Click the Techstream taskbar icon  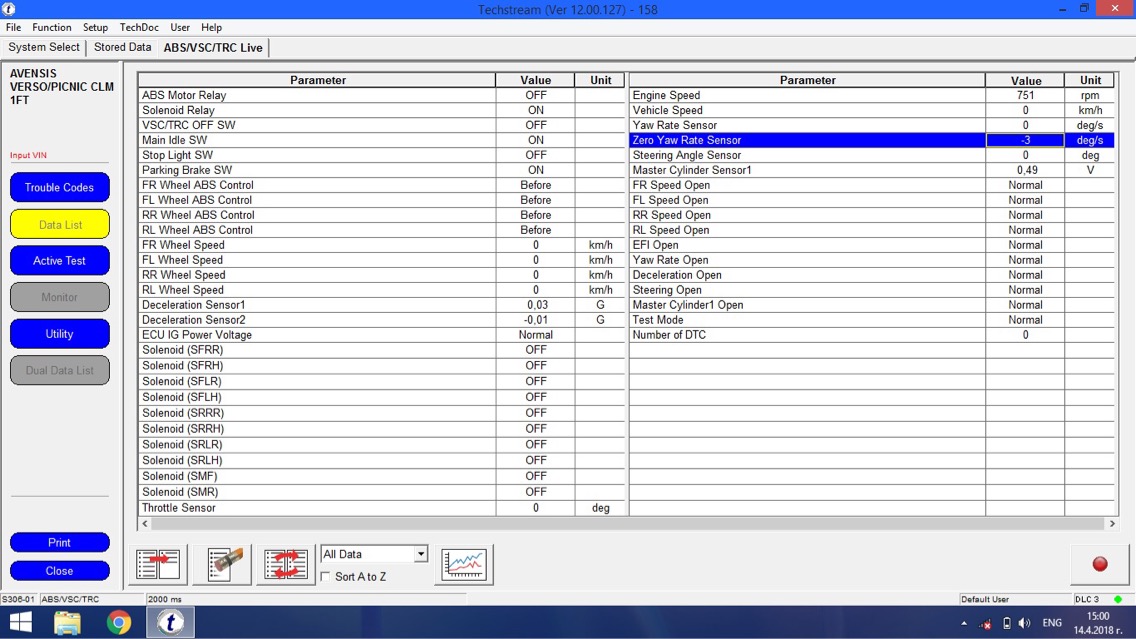tap(170, 622)
